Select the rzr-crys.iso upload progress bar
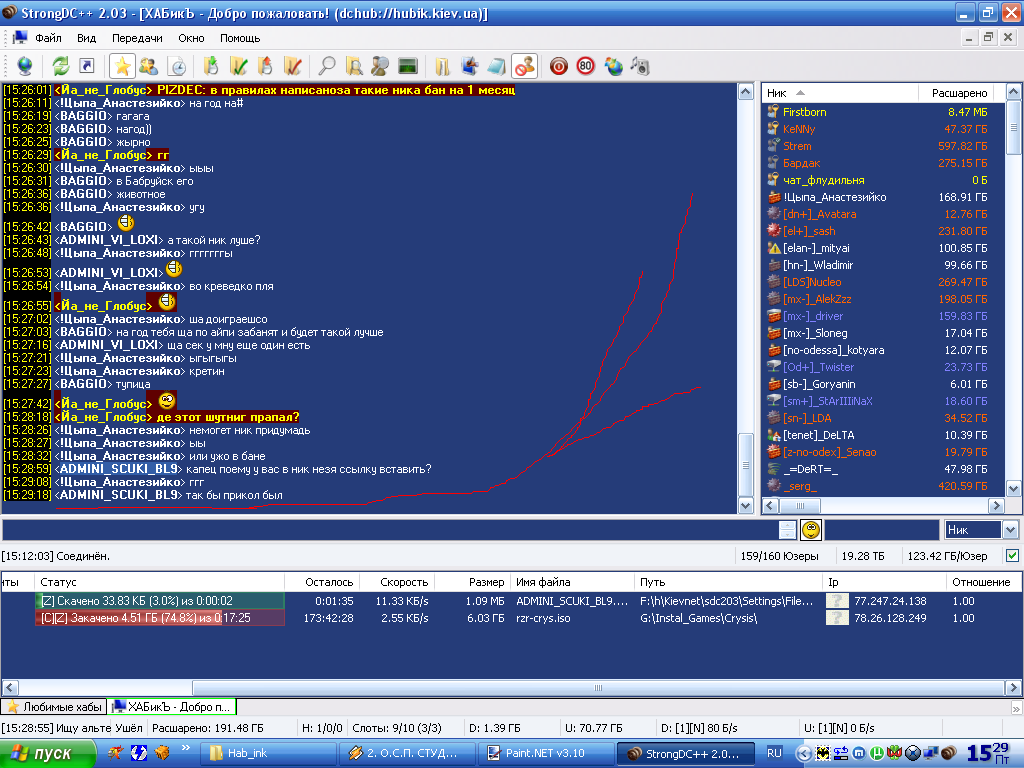 click(x=160, y=618)
